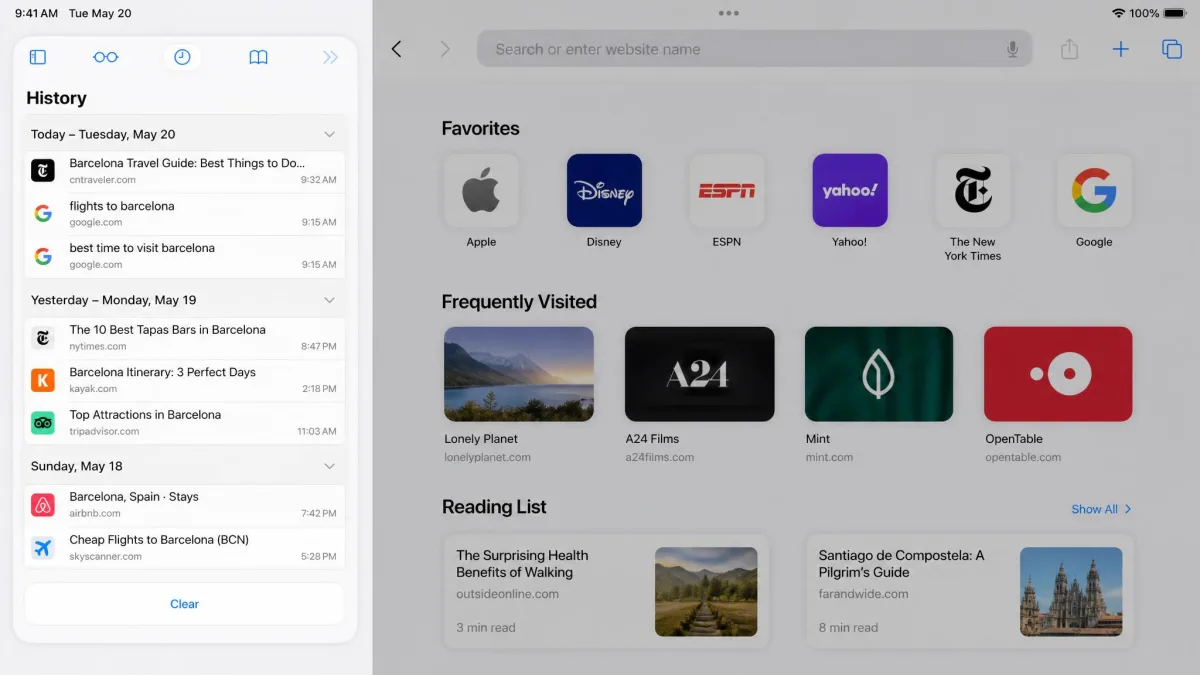This screenshot has width=1200, height=675.
Task: Tap the 9:41 AM clock in status bar
Action: coord(36,14)
